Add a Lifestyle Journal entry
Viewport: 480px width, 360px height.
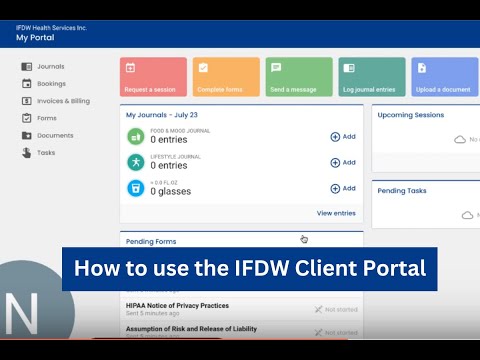click(343, 163)
